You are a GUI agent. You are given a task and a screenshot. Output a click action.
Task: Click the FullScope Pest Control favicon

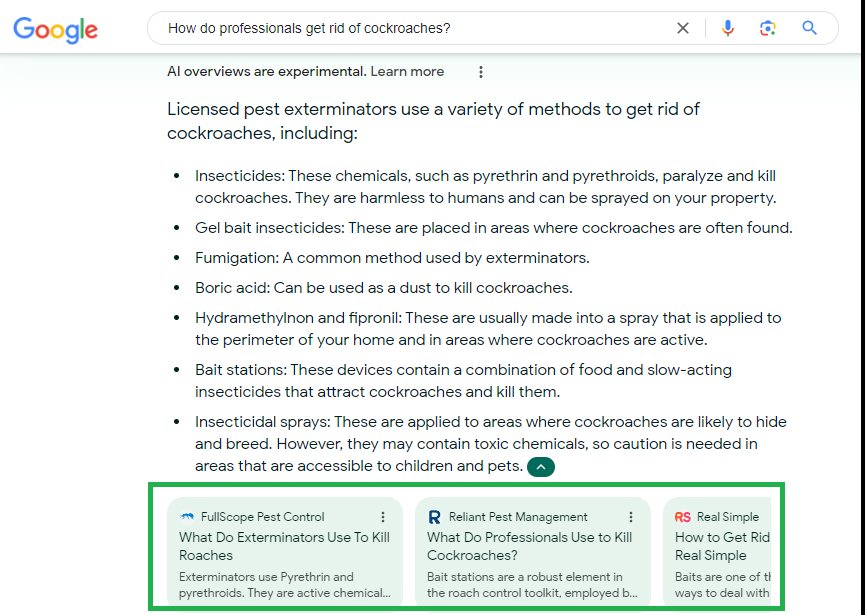187,517
